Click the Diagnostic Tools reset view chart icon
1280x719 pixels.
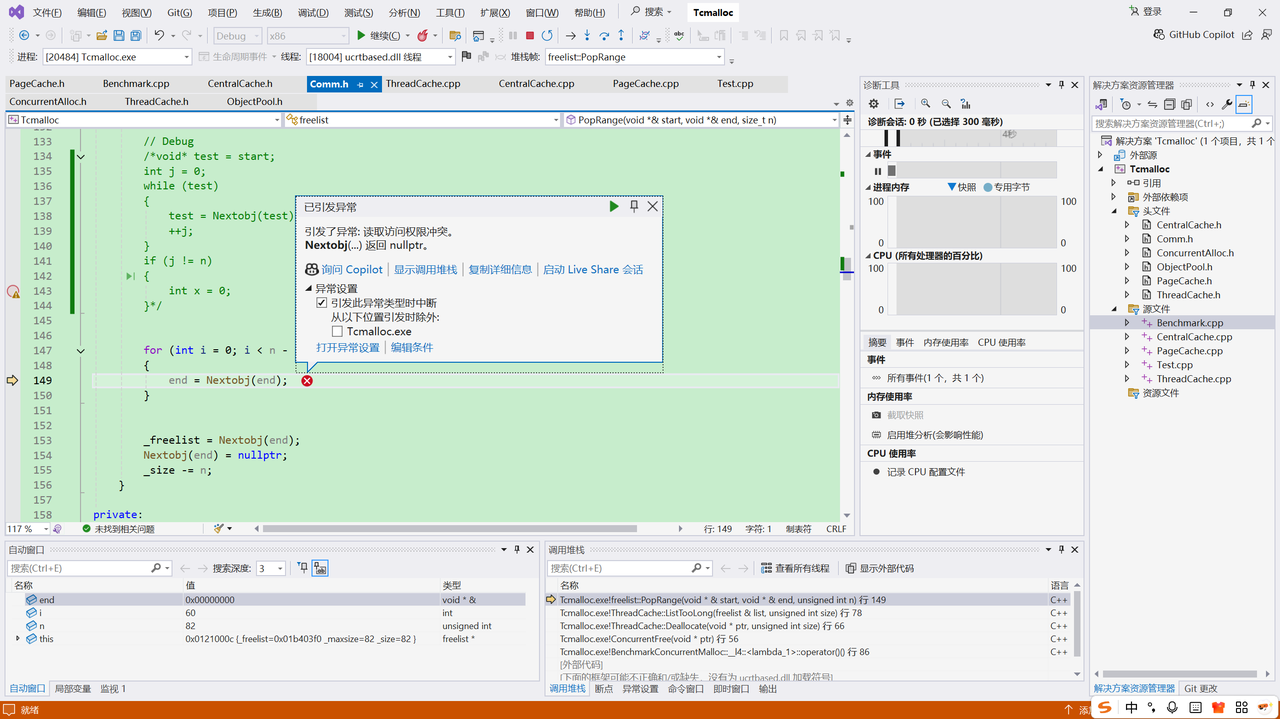965,103
